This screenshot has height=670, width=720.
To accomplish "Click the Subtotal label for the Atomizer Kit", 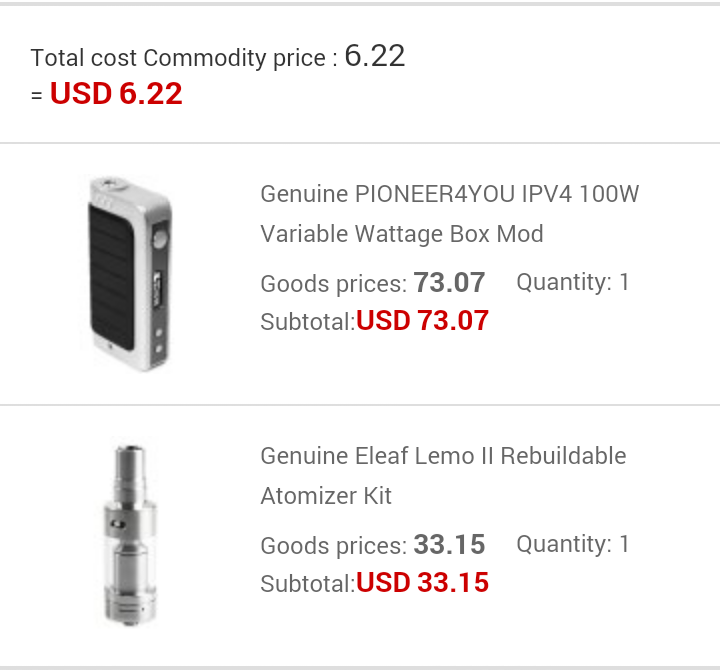I will [x=307, y=584].
